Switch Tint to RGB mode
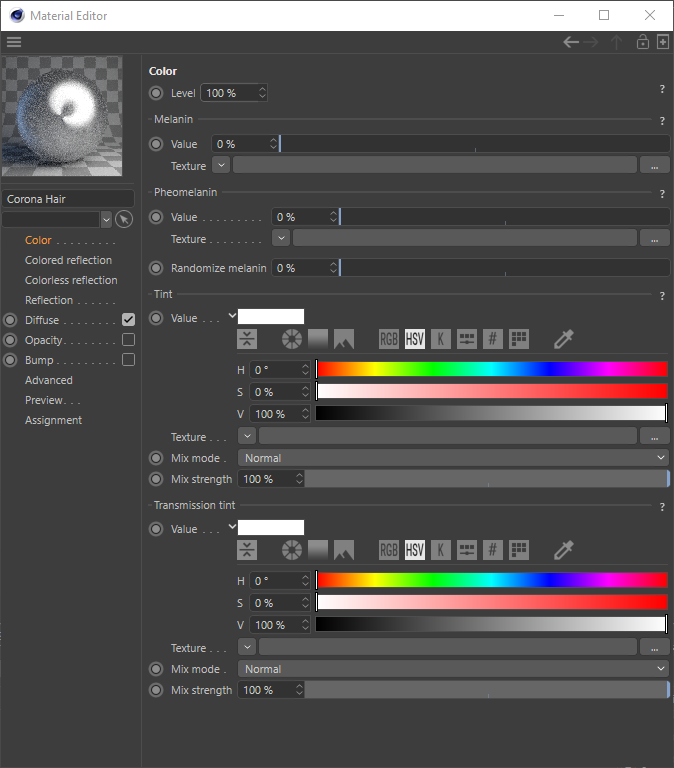The width and height of the screenshot is (674, 768). coord(389,339)
